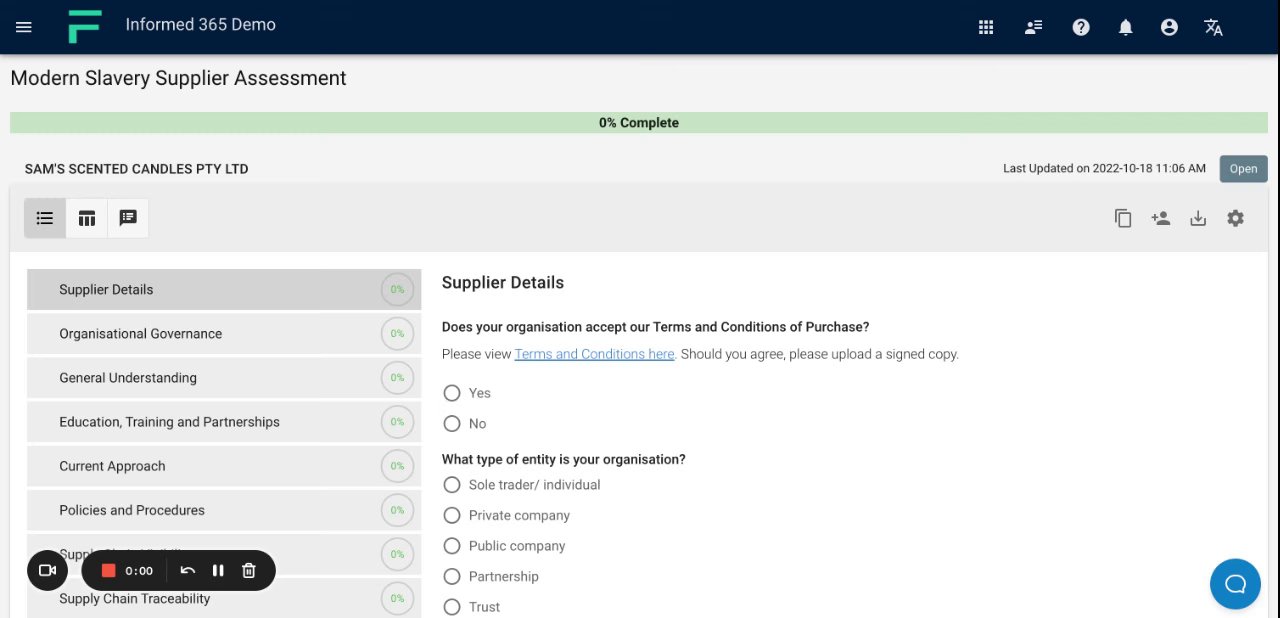1280x618 pixels.
Task: Click the Open status button
Action: (1243, 169)
